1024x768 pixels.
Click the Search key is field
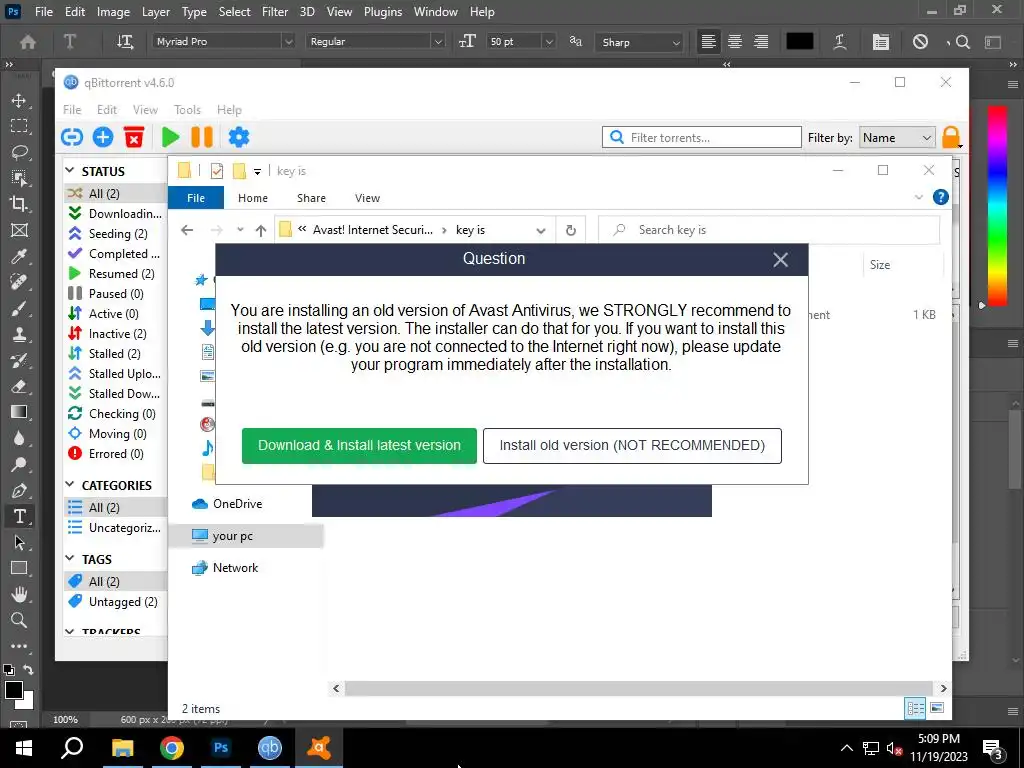coord(769,230)
